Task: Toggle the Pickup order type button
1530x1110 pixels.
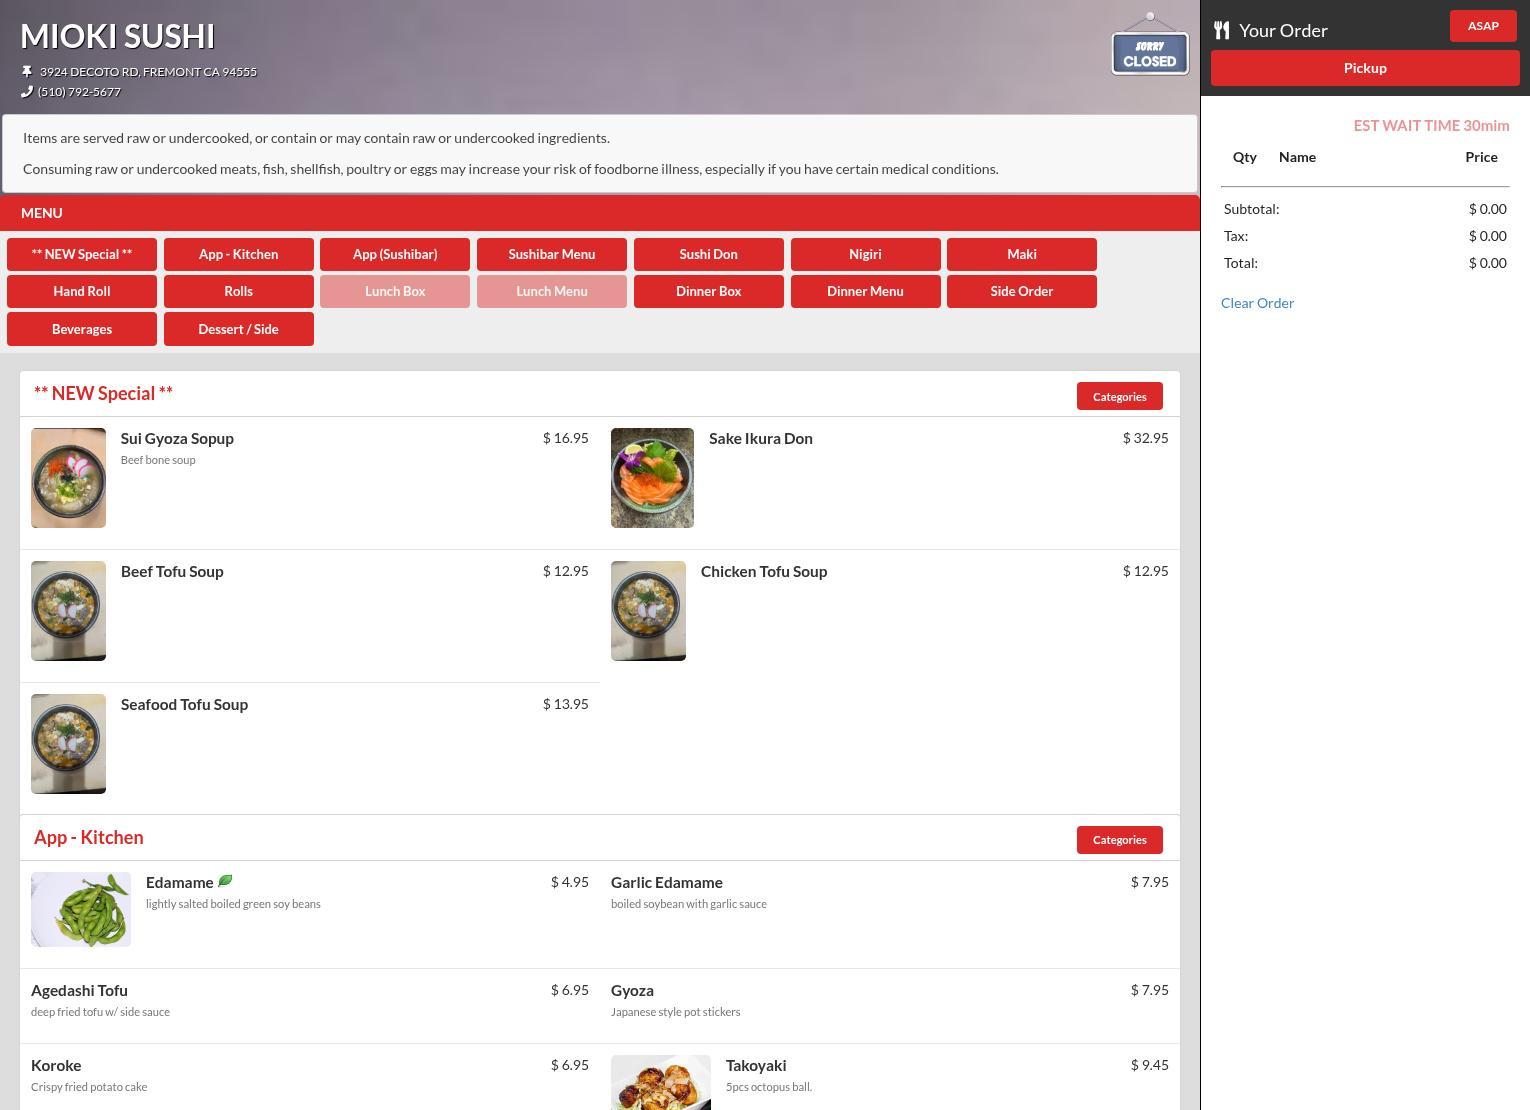Action: point(1364,68)
